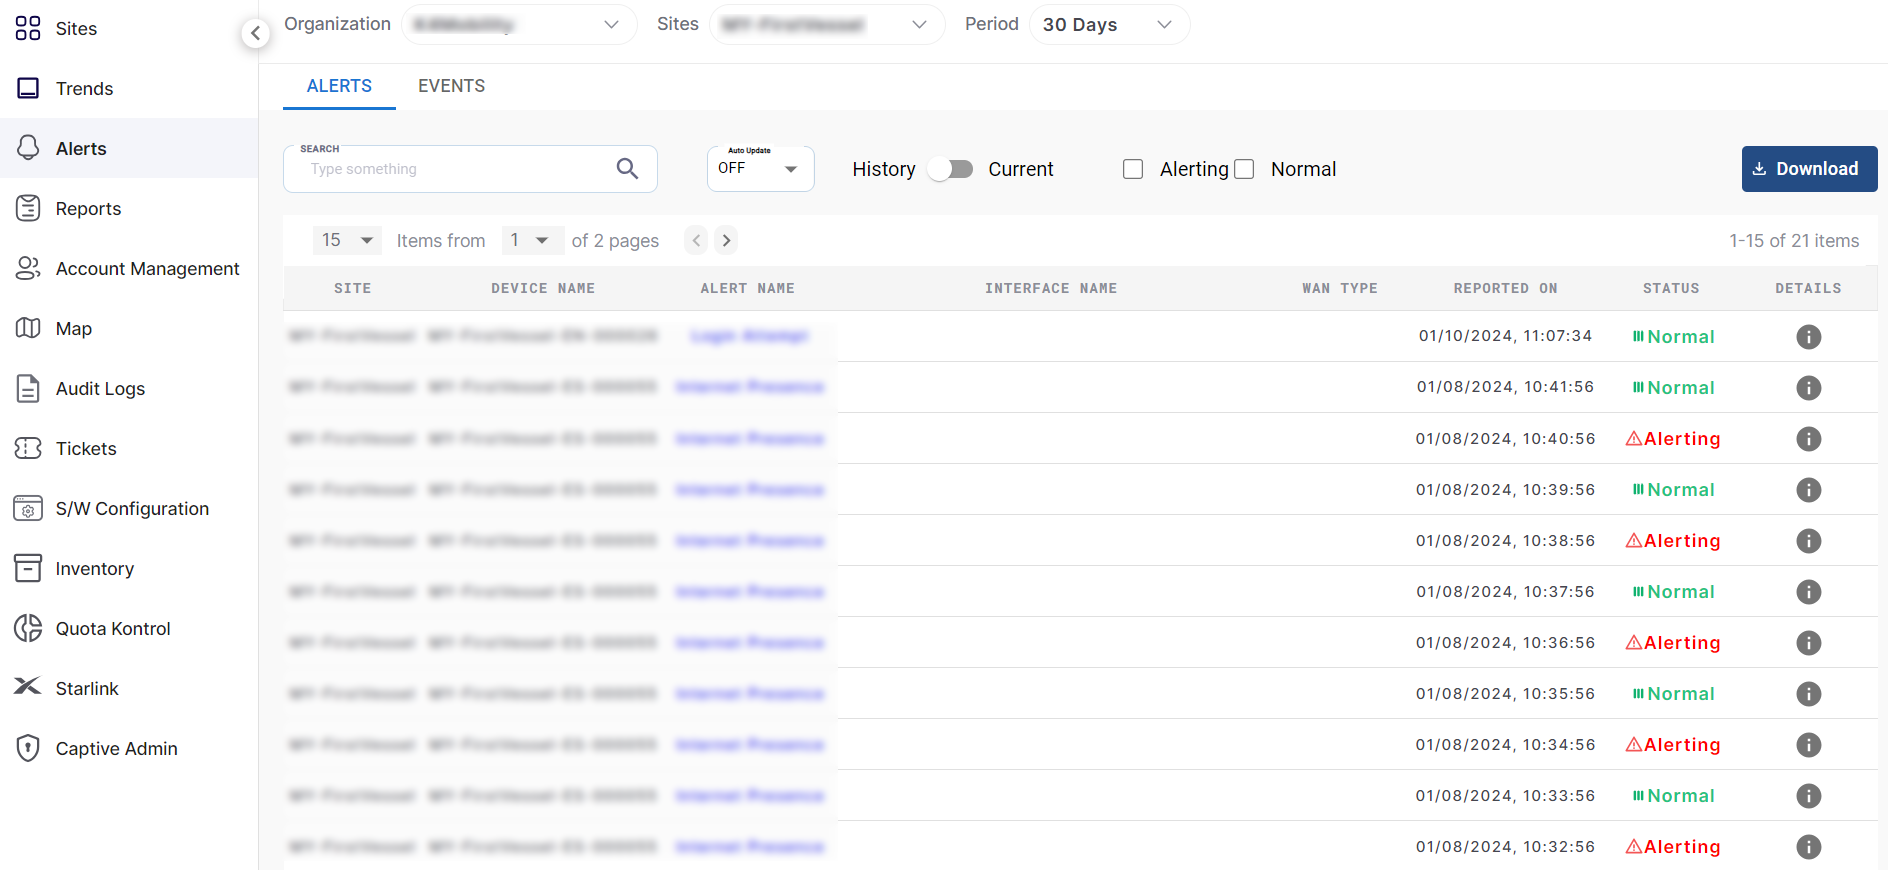The image size is (1888, 870).
Task: Open Audit Logs in the sidebar
Action: click(x=100, y=388)
